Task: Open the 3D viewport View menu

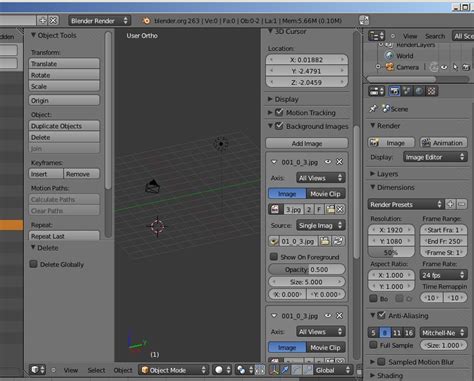Action: click(71, 370)
